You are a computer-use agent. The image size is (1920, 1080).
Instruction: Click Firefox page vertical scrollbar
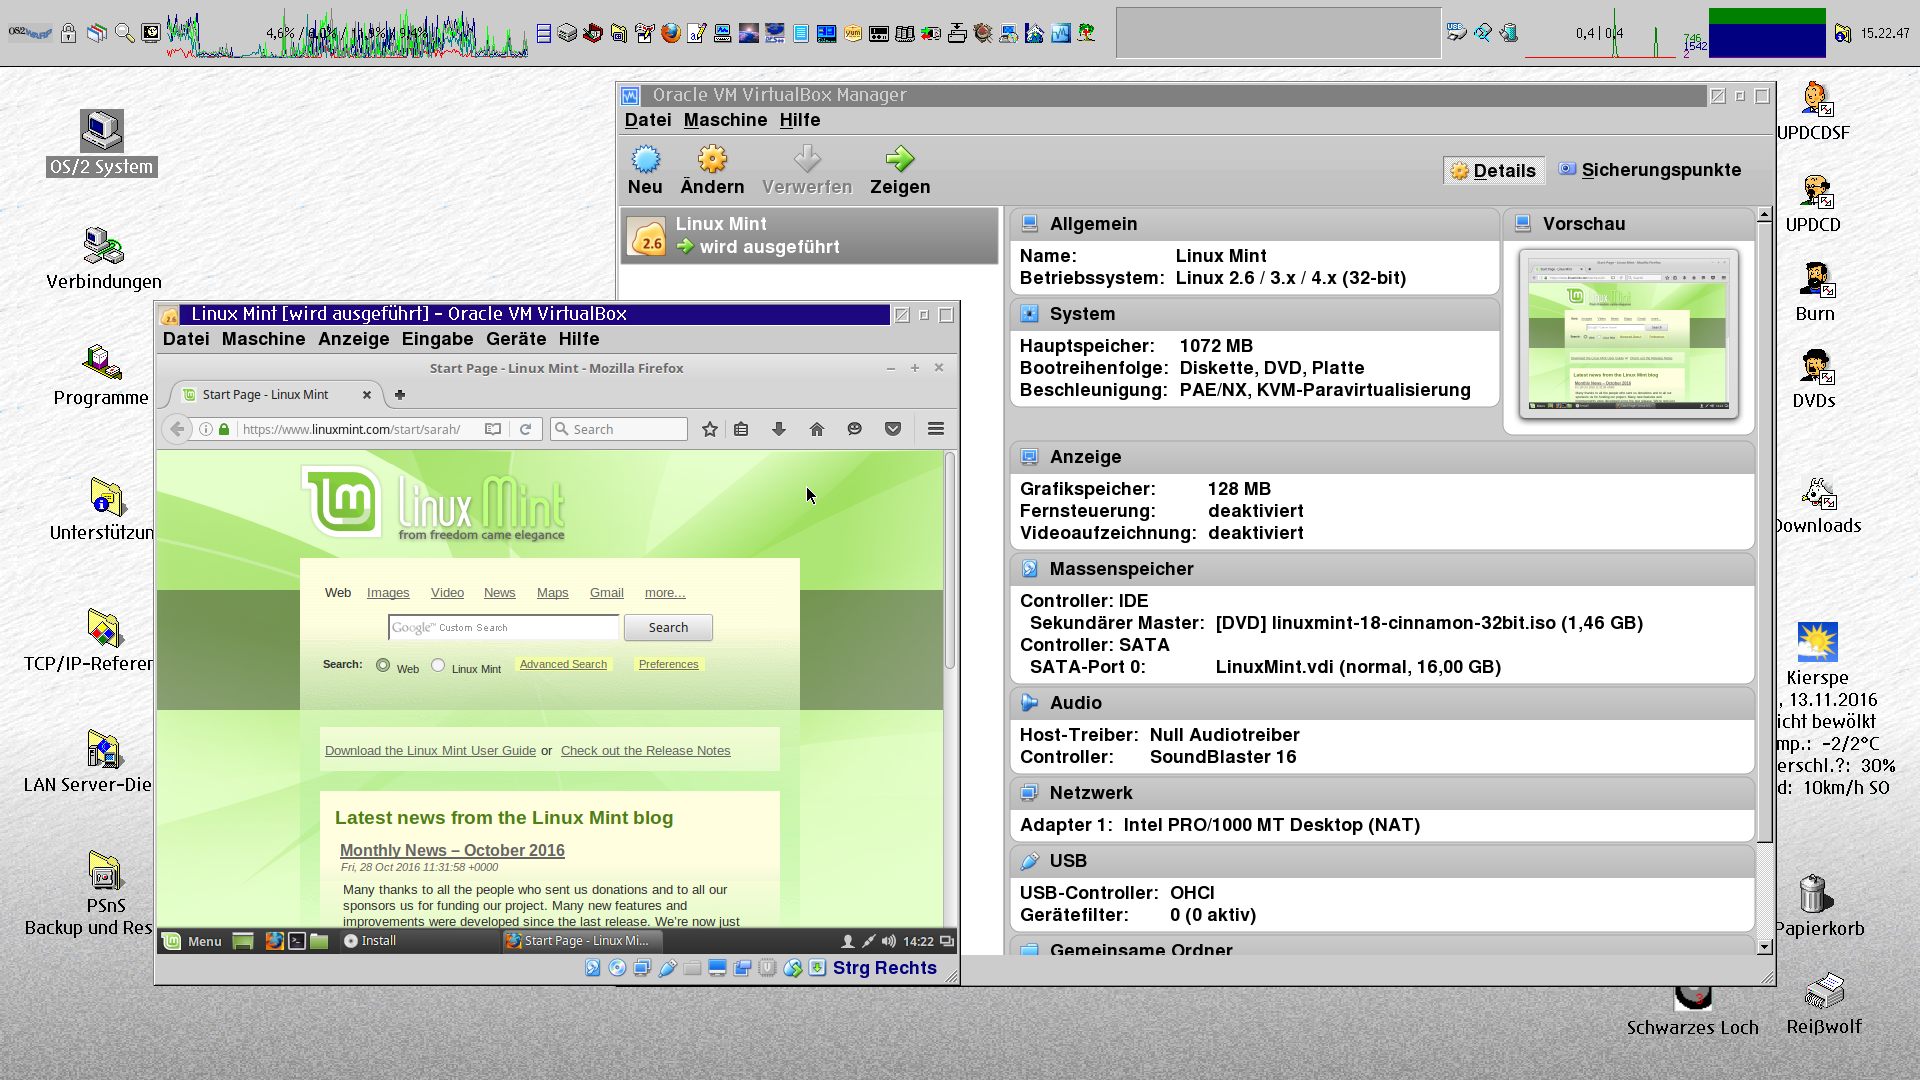coord(950,561)
